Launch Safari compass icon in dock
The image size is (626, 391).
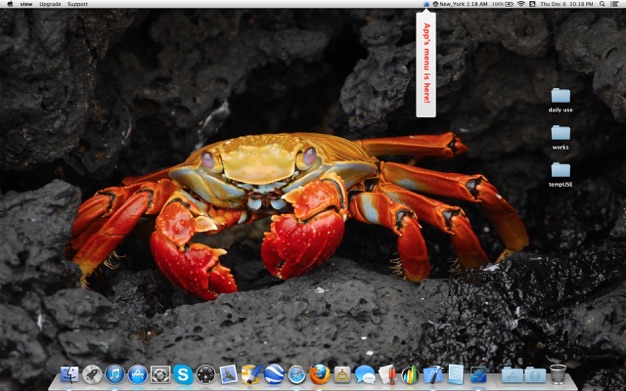297,375
